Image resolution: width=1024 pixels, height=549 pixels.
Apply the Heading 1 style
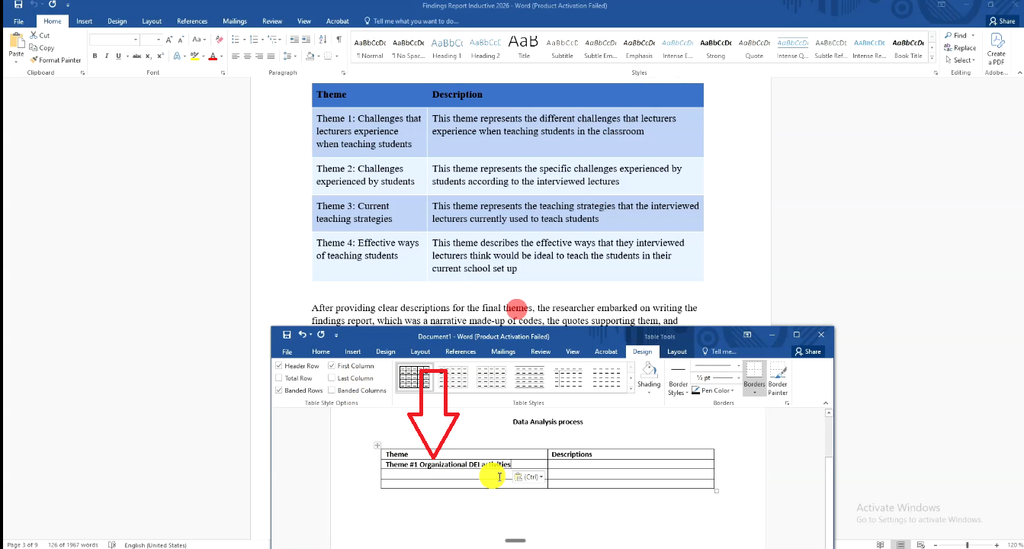(x=447, y=48)
